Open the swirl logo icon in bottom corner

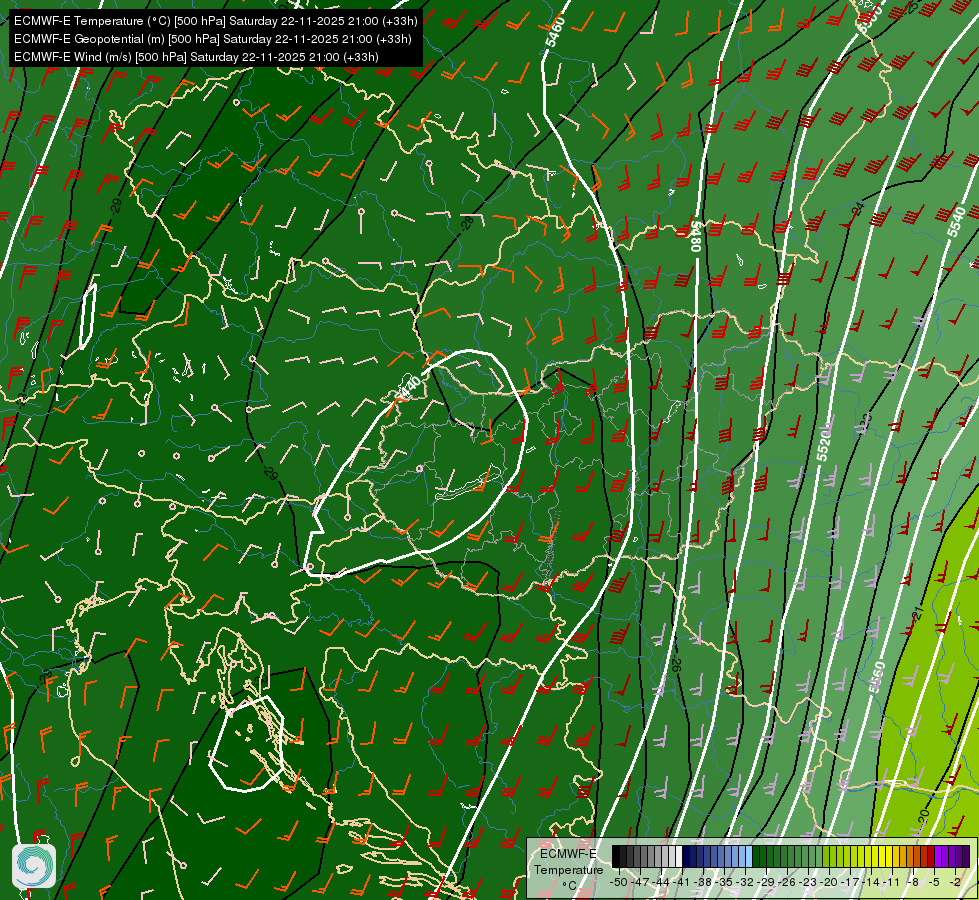(34, 866)
